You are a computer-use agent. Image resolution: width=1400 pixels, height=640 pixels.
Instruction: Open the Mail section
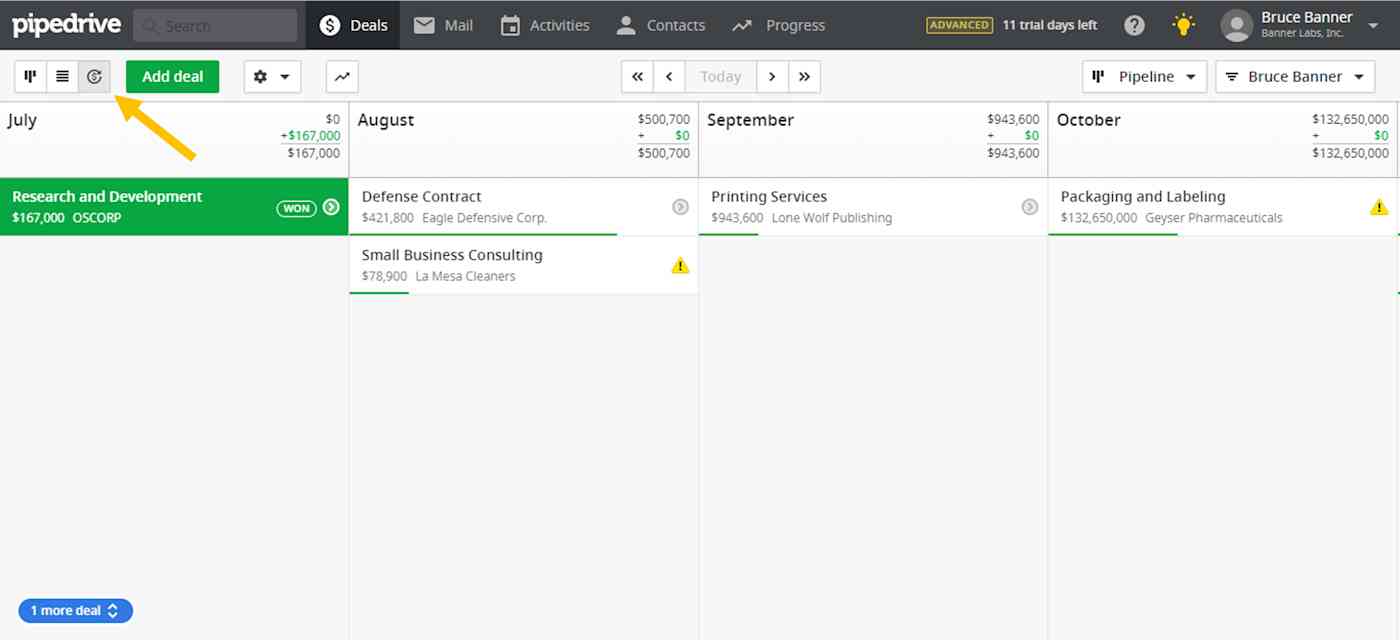[442, 25]
